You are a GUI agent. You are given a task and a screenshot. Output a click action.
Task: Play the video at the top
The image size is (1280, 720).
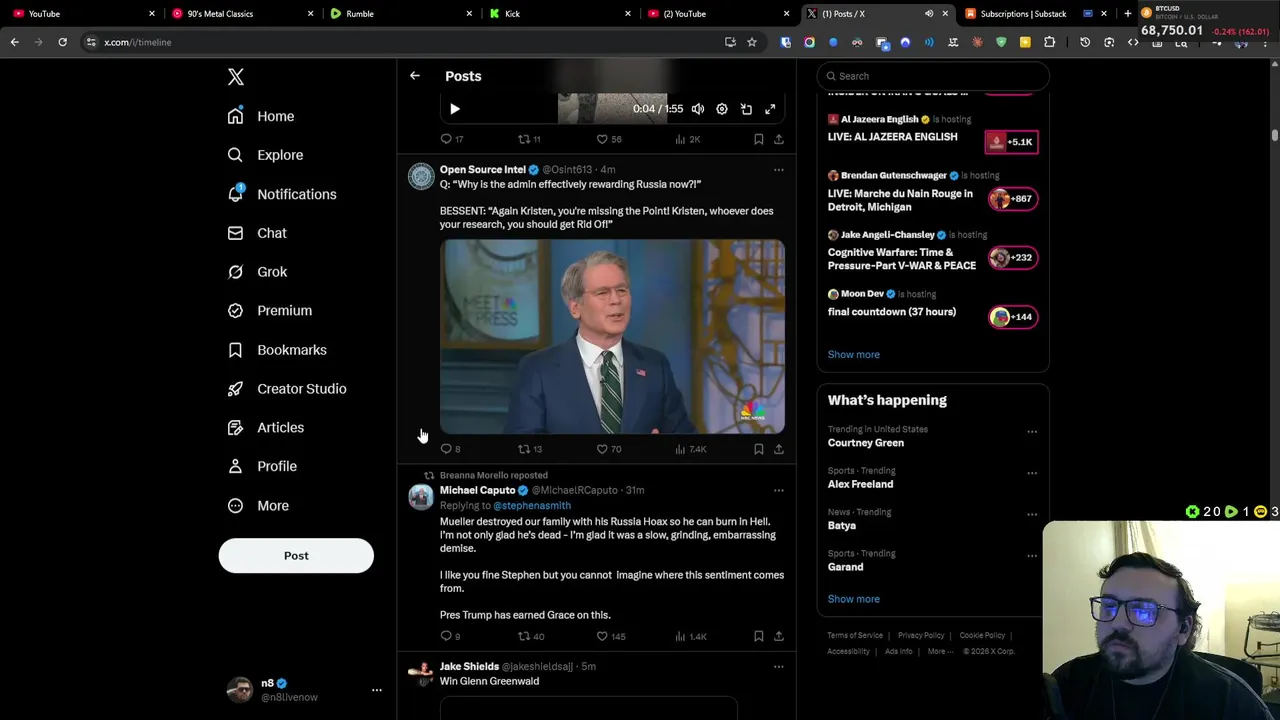point(455,109)
